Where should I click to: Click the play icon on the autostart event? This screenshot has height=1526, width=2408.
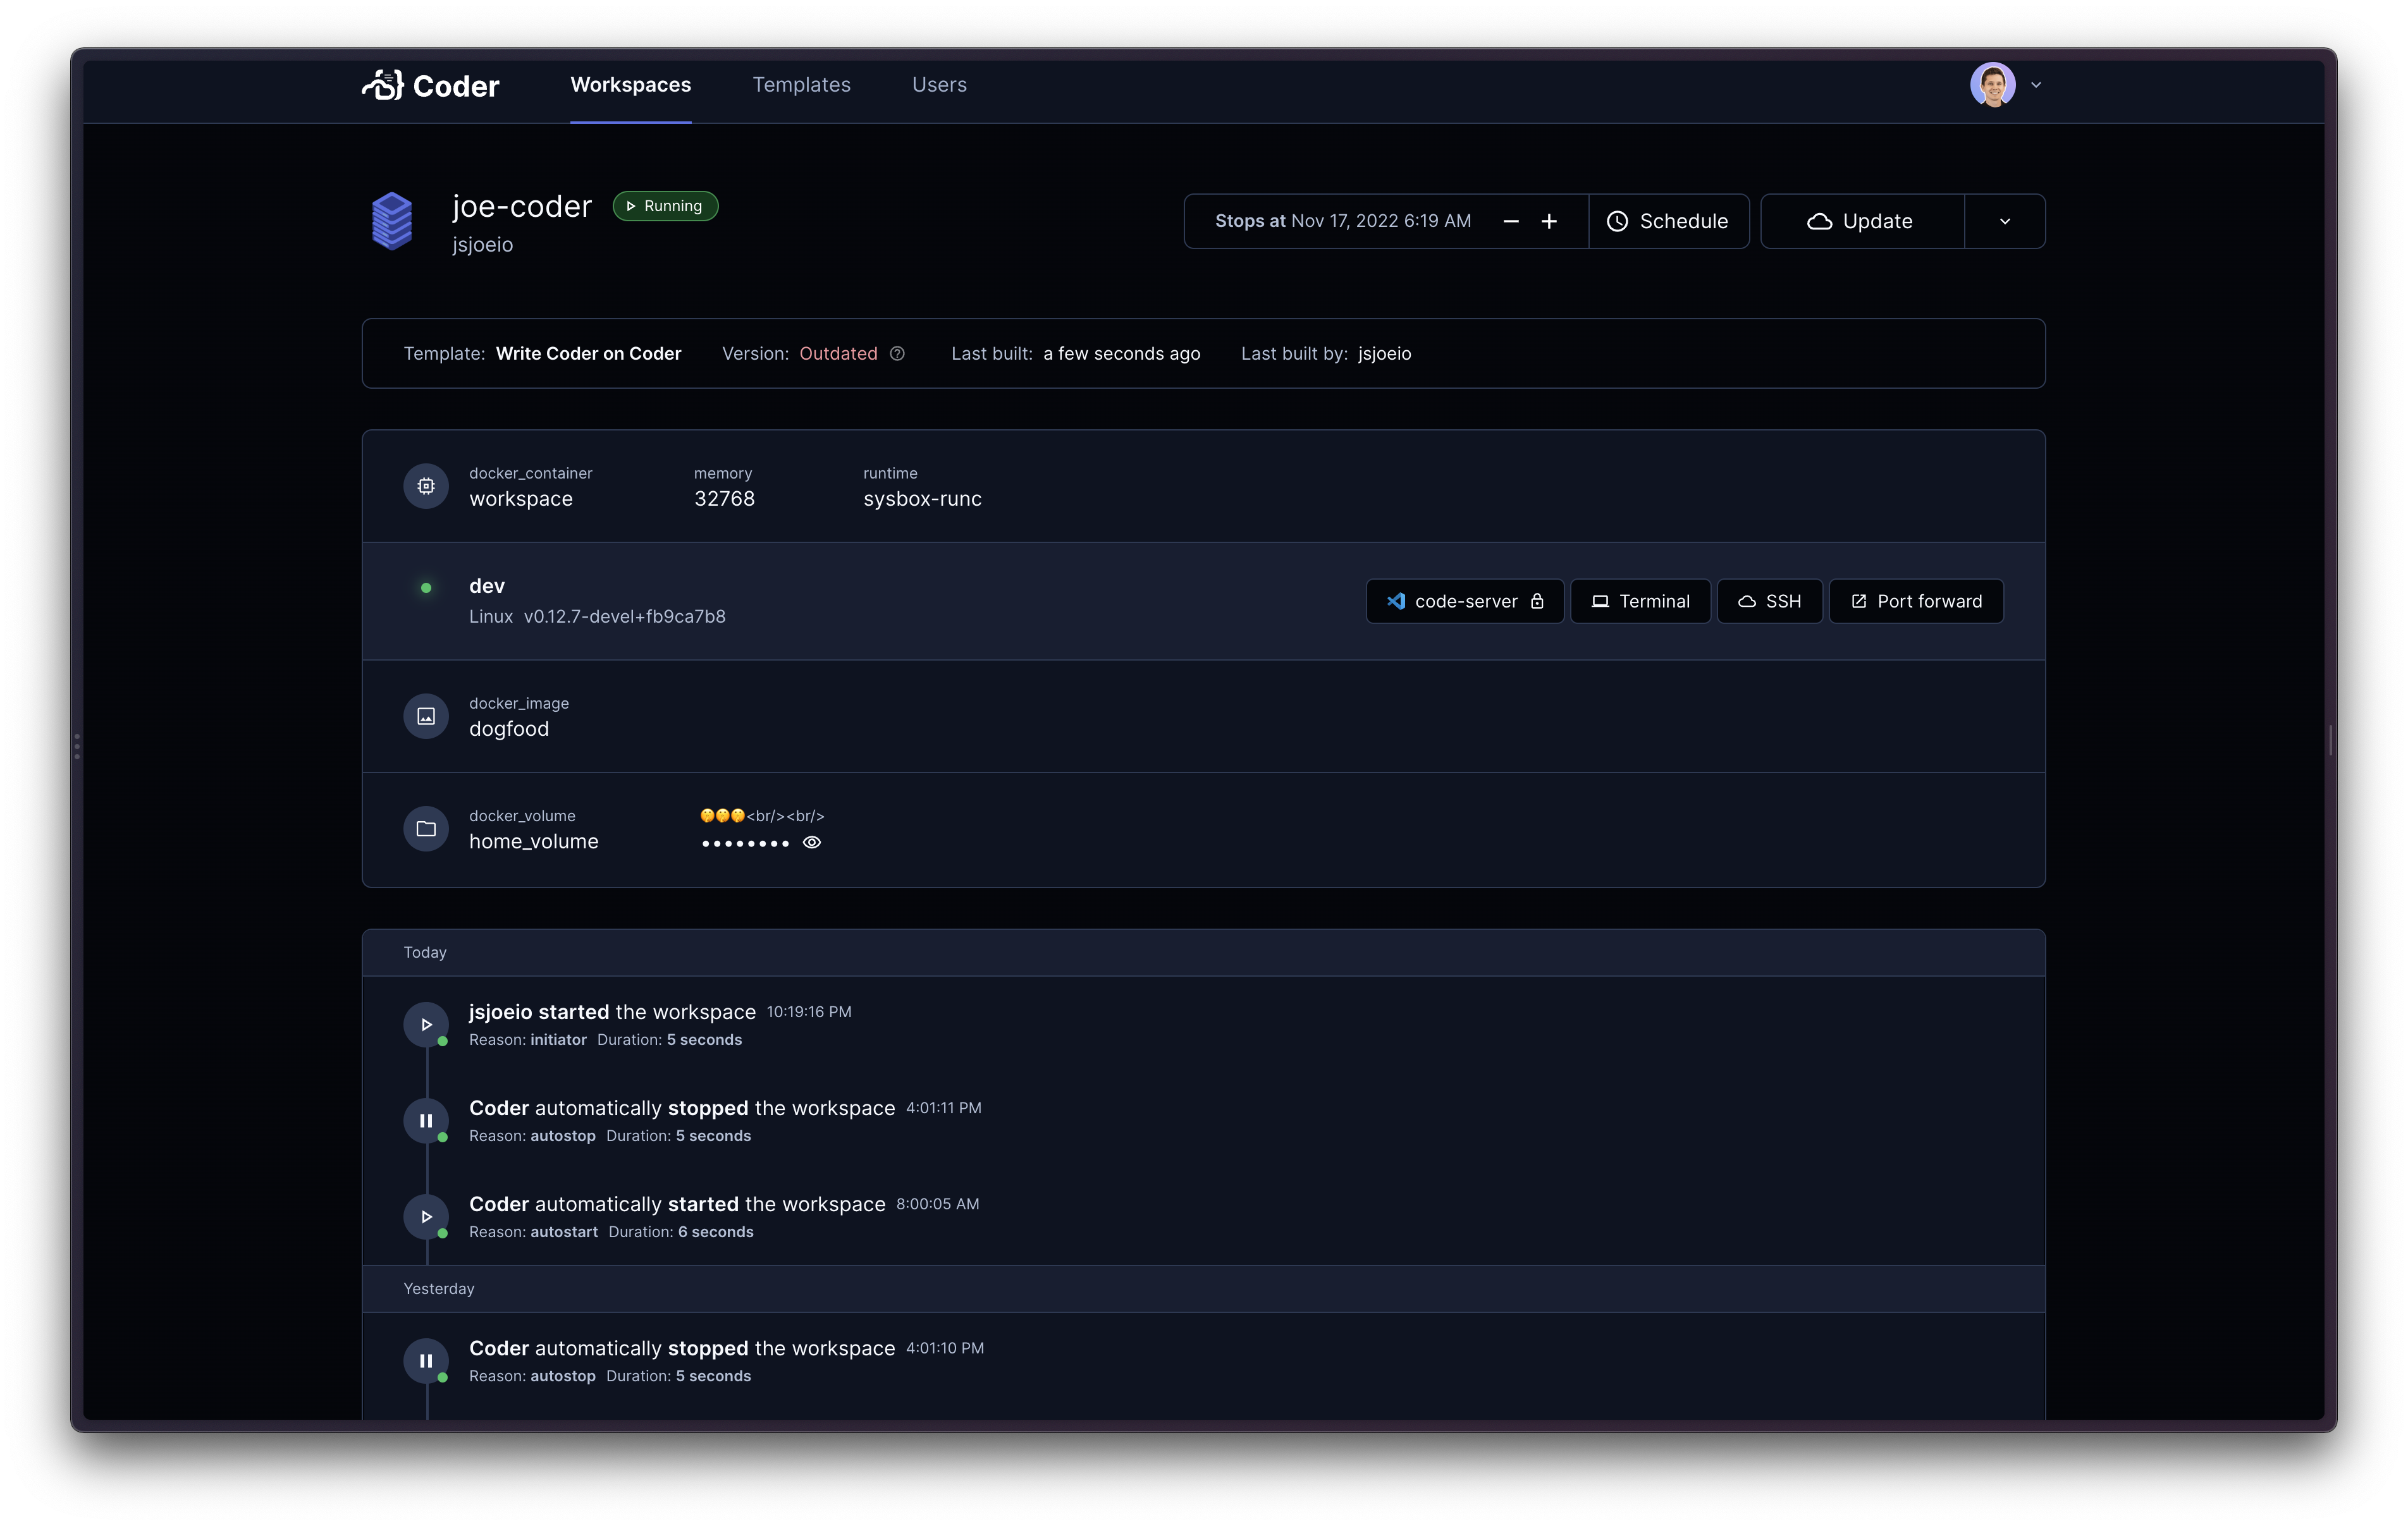coord(427,1216)
